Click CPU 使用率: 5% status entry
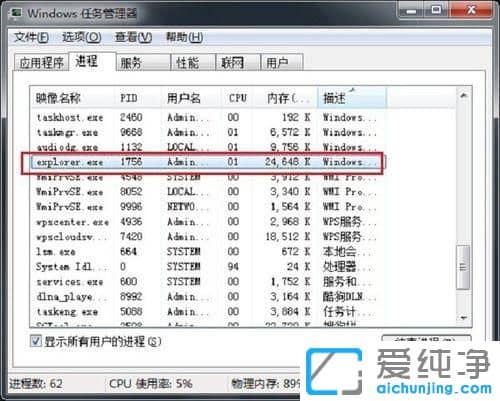 pos(151,384)
